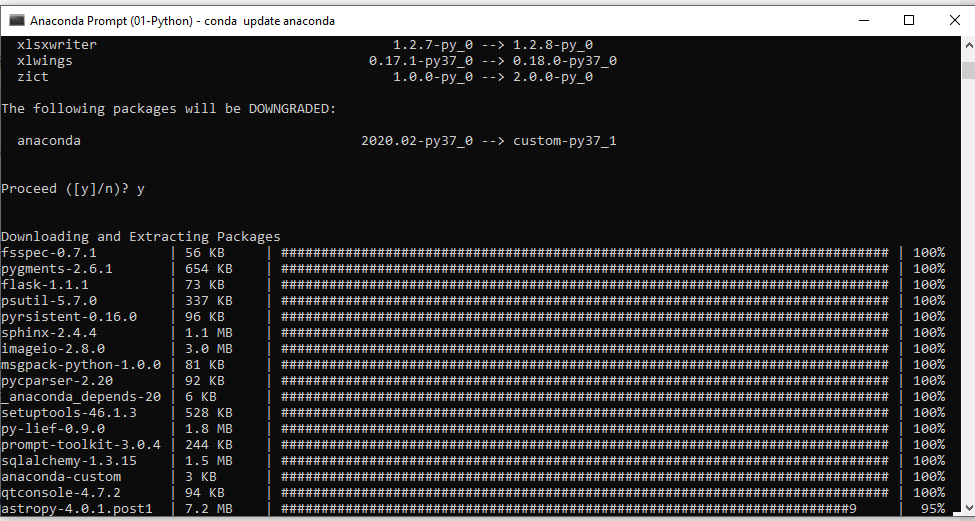Click the 'py-lief-0.9.0' package row
Viewport: 975px width, 521px height.
(473, 429)
